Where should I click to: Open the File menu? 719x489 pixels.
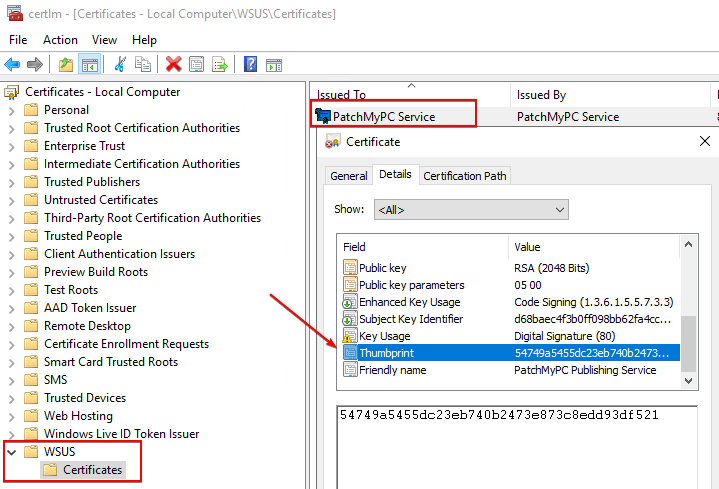coord(18,40)
